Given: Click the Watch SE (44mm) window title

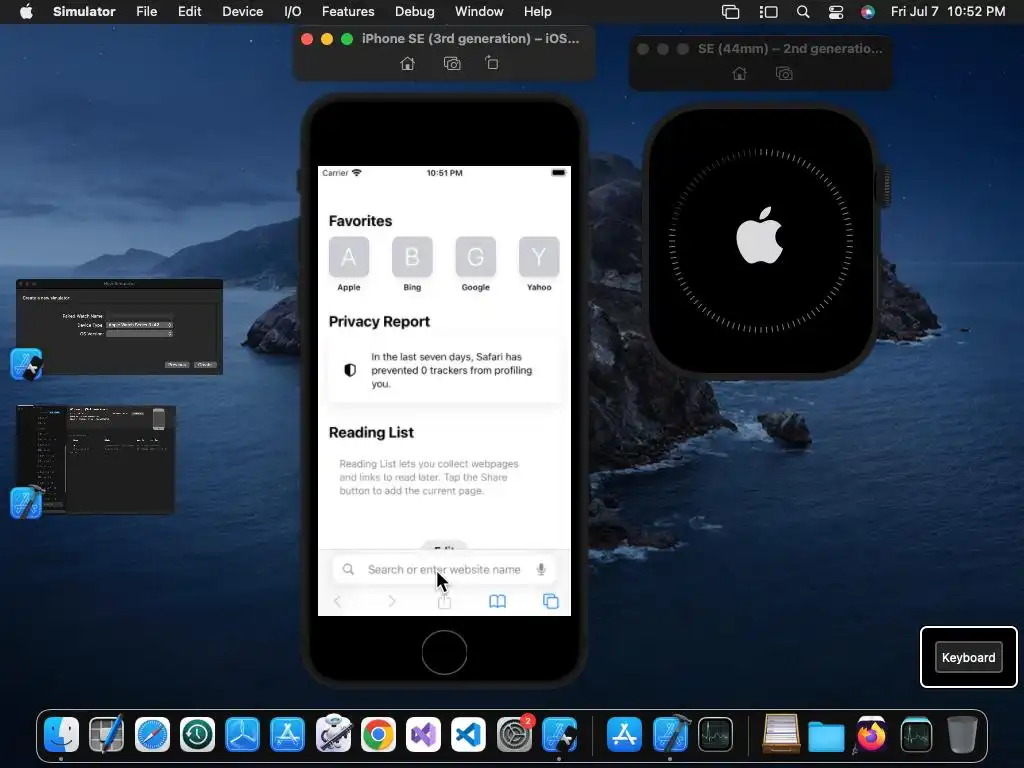Looking at the screenshot, I should tap(790, 49).
